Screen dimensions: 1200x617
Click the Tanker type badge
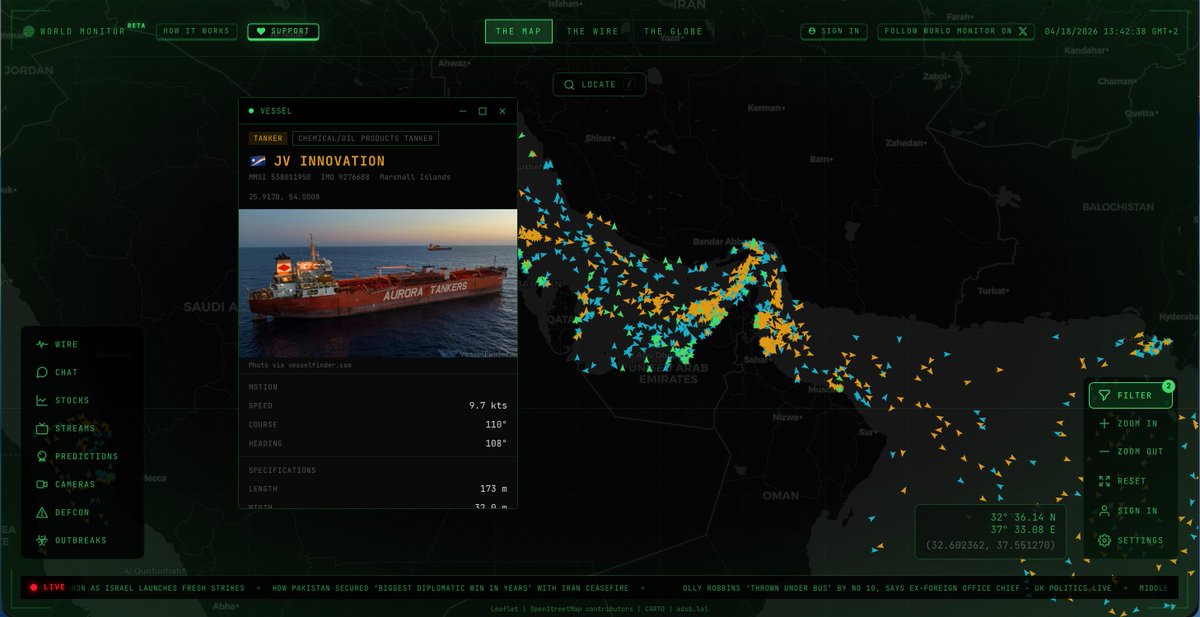(x=268, y=139)
